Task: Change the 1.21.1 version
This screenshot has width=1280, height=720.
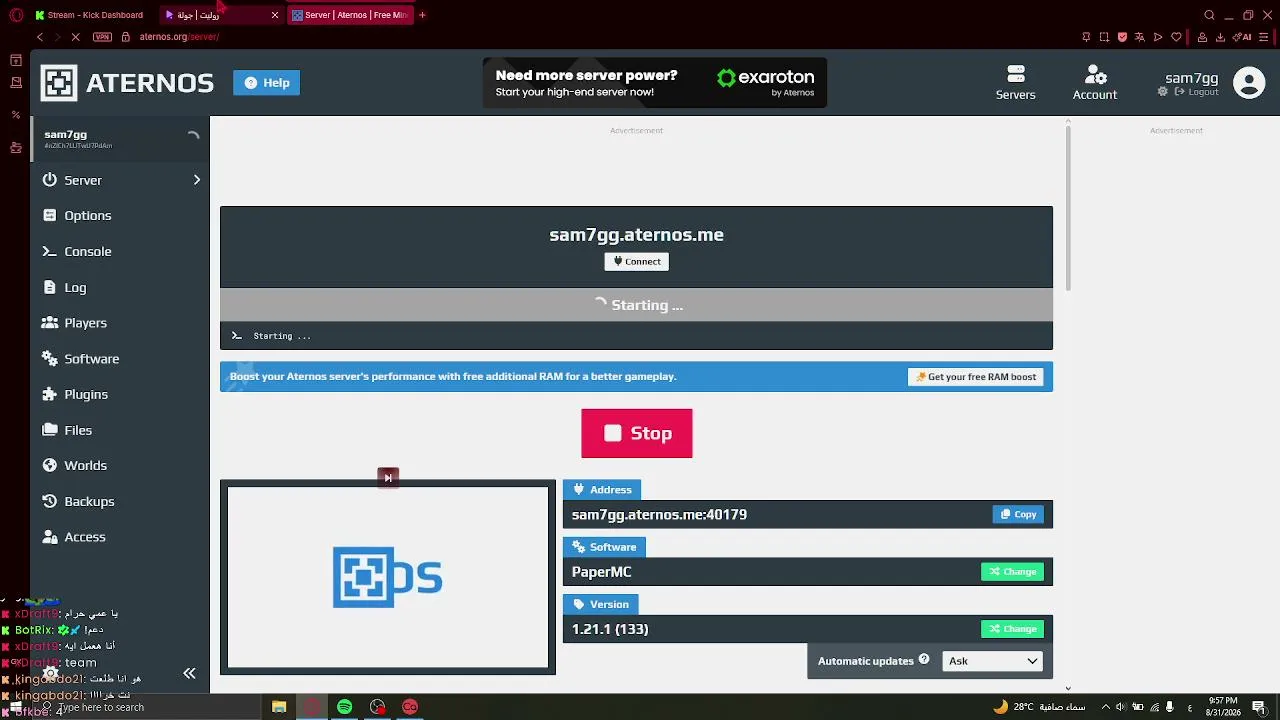Action: coord(1012,629)
